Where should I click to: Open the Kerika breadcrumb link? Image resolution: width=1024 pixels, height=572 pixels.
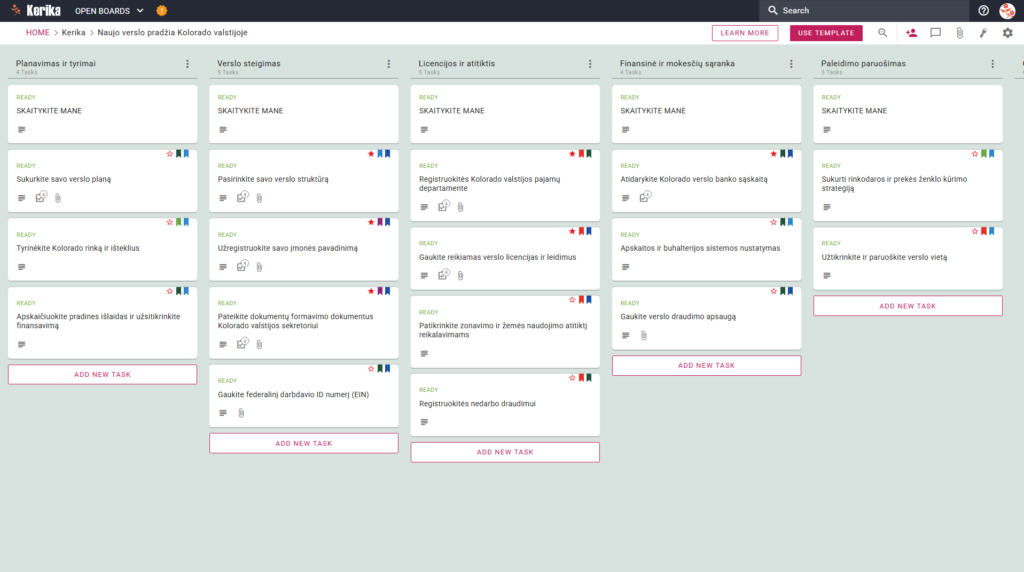(73, 33)
